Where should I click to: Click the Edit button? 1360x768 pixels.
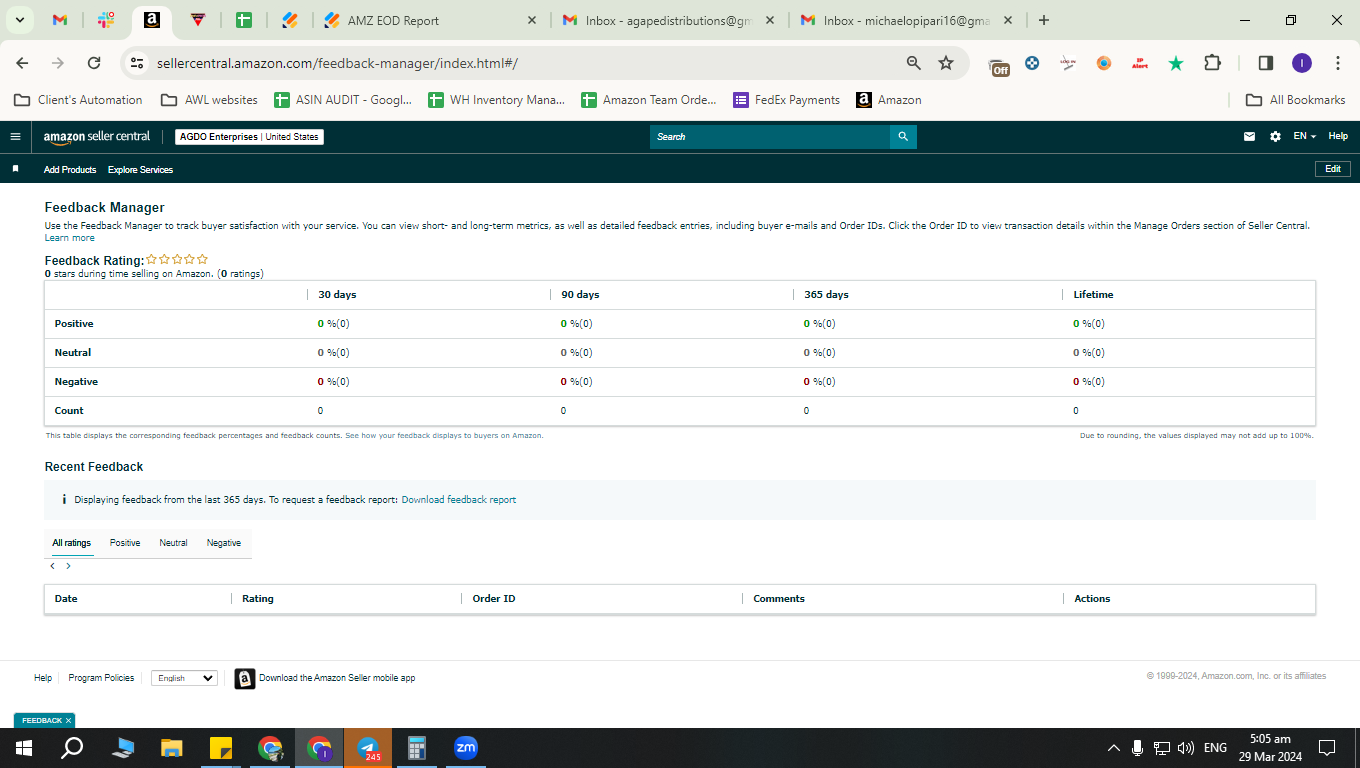tap(1332, 169)
